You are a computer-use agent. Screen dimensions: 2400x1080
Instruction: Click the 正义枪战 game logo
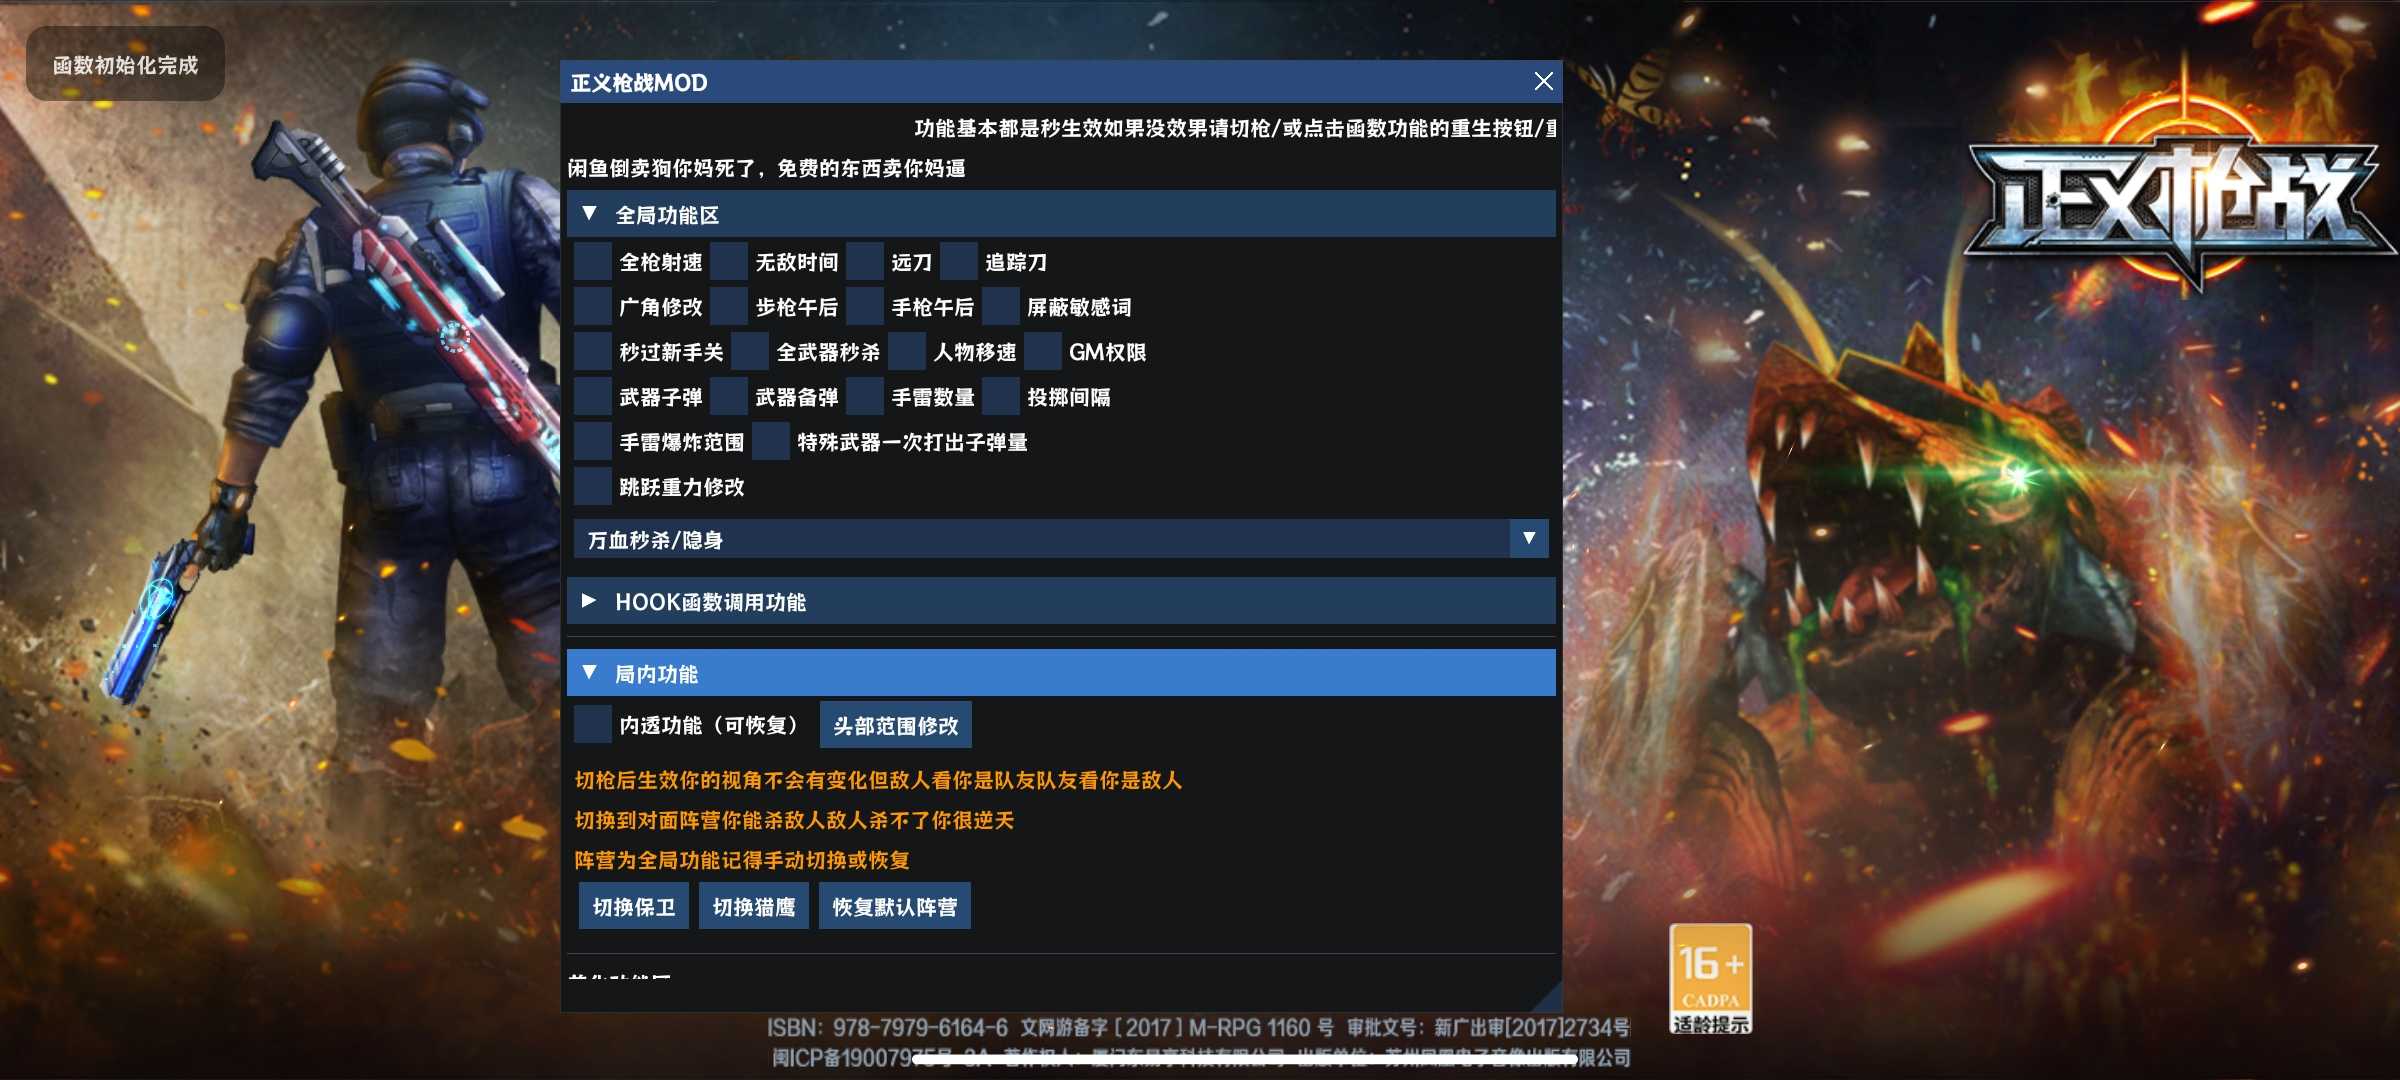(2180, 200)
